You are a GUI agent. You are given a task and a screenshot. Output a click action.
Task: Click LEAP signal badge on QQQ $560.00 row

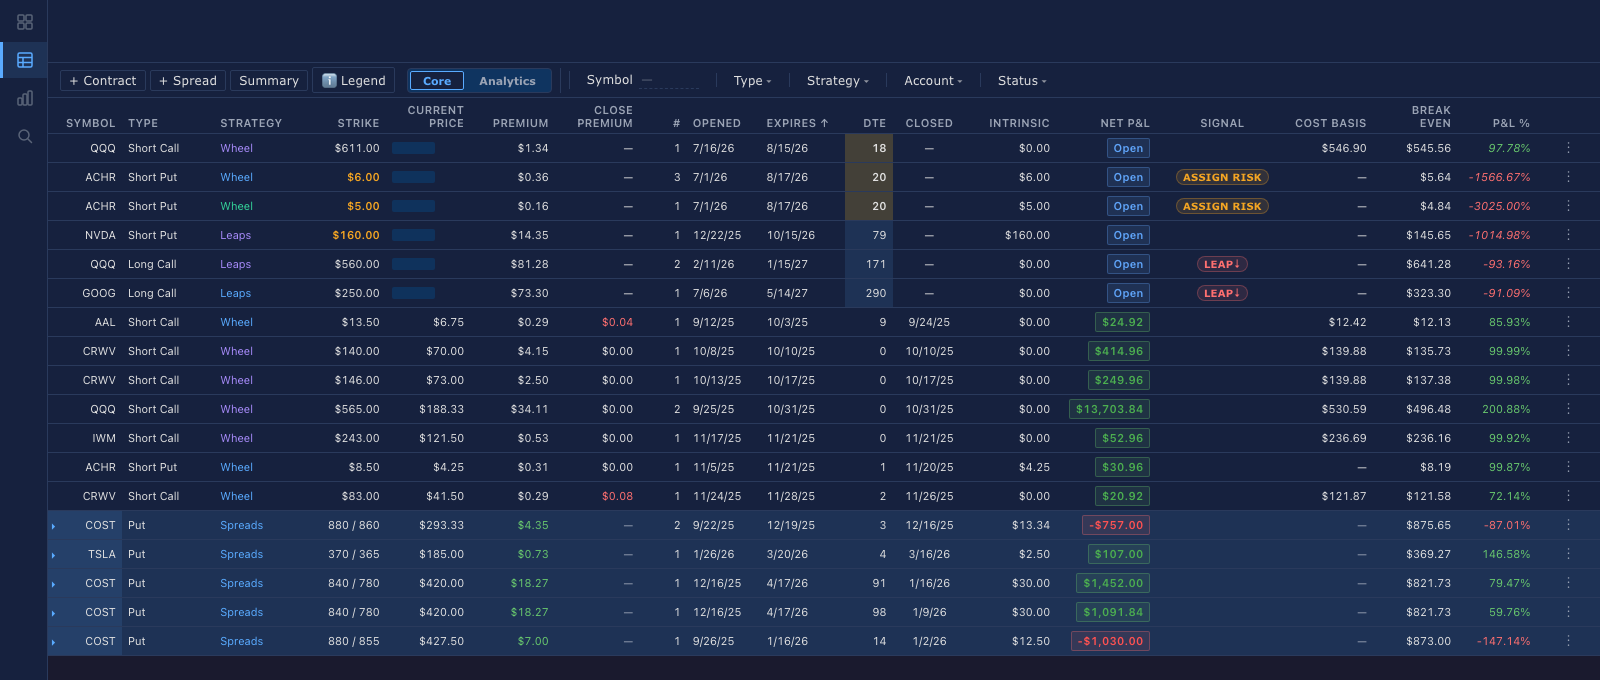coord(1222,264)
